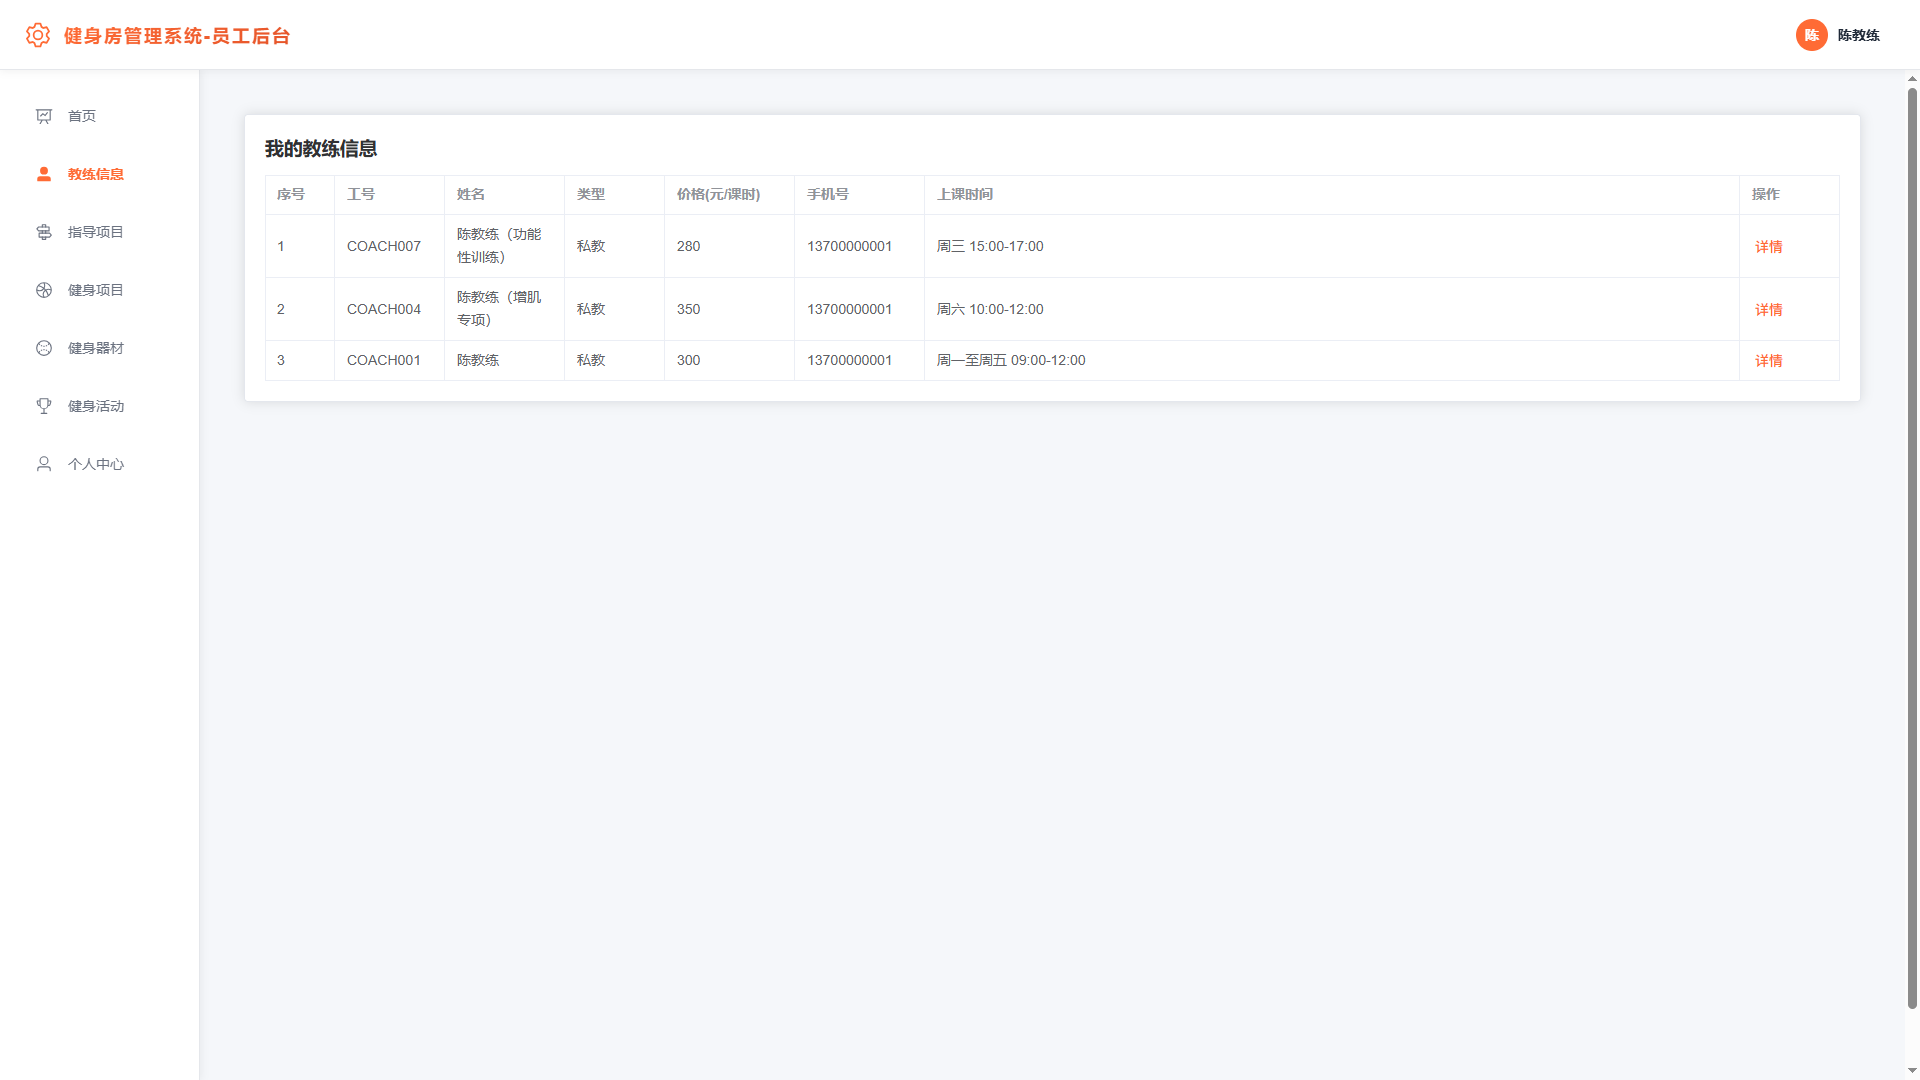The width and height of the screenshot is (1920, 1080).
Task: Click the 健身房管理系统-员工后台 title
Action: pyautogui.click(x=177, y=36)
